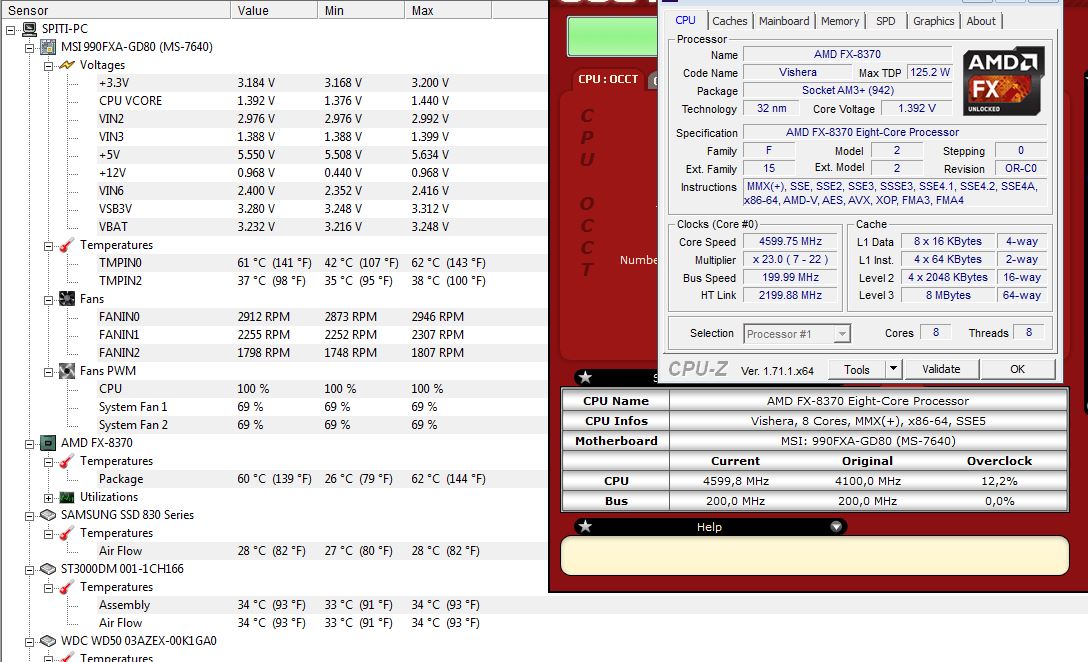Viewport: 1088px width, 662px height.
Task: Click the star icon on the Help bar
Action: (x=586, y=527)
